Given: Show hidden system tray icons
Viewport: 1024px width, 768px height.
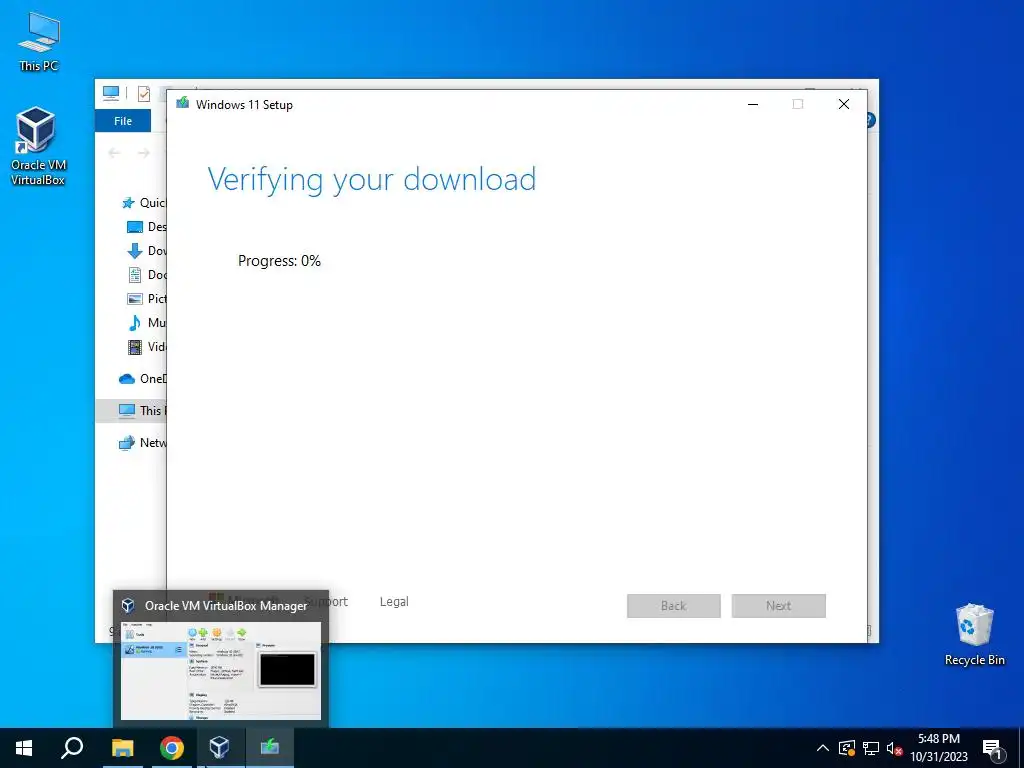Looking at the screenshot, I should point(823,748).
